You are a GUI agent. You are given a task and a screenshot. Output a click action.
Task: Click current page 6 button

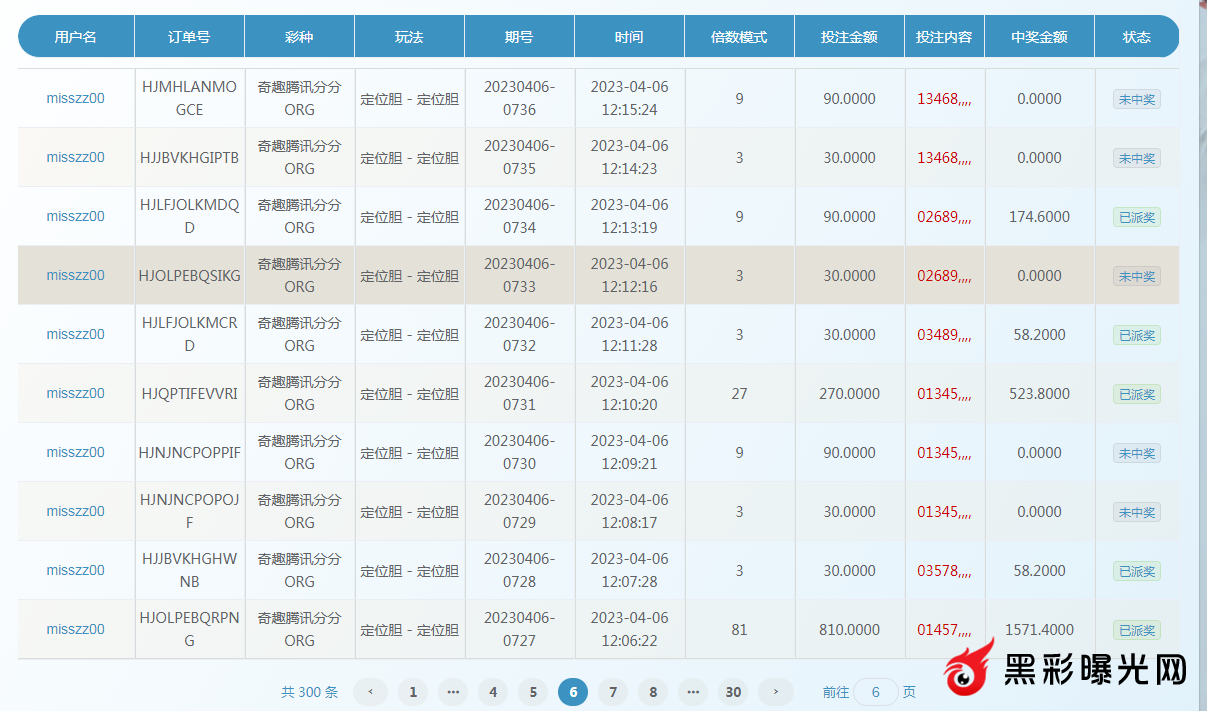pos(573,692)
